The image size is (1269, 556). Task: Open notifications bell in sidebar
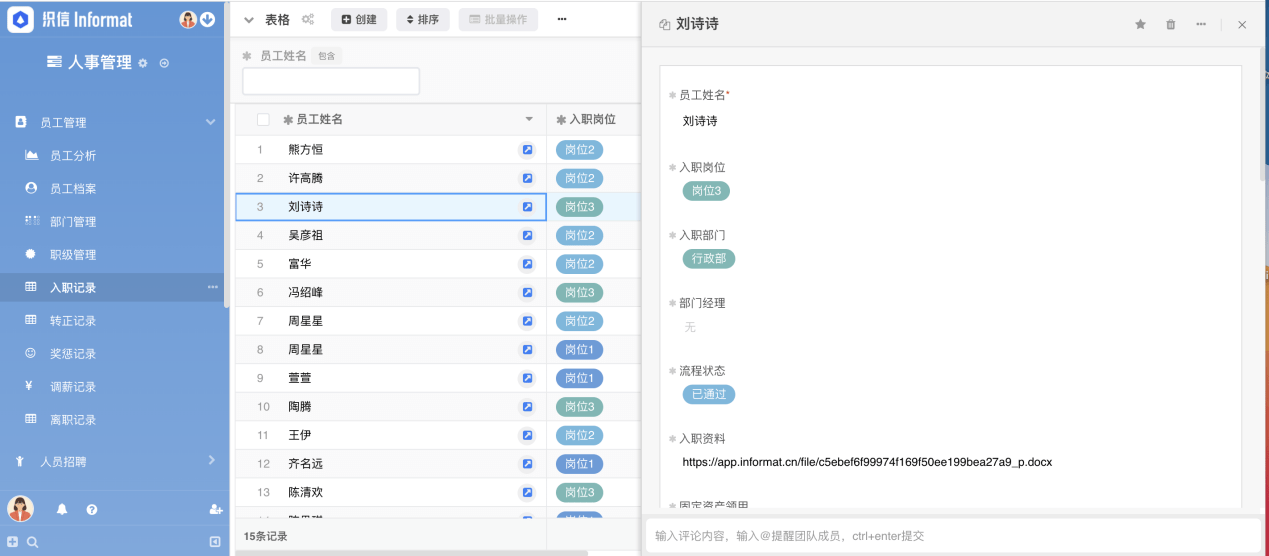click(x=62, y=509)
